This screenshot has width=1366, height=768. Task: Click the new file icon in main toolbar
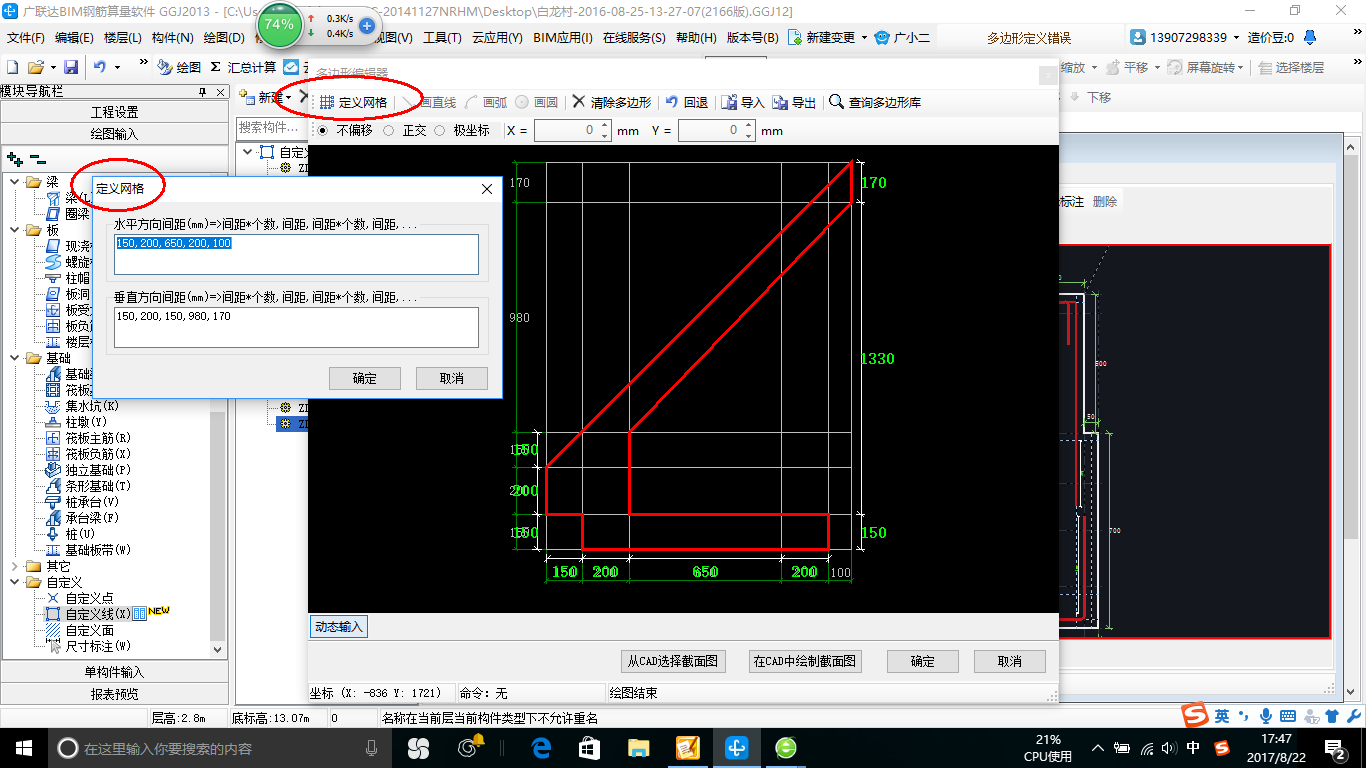[x=12, y=67]
